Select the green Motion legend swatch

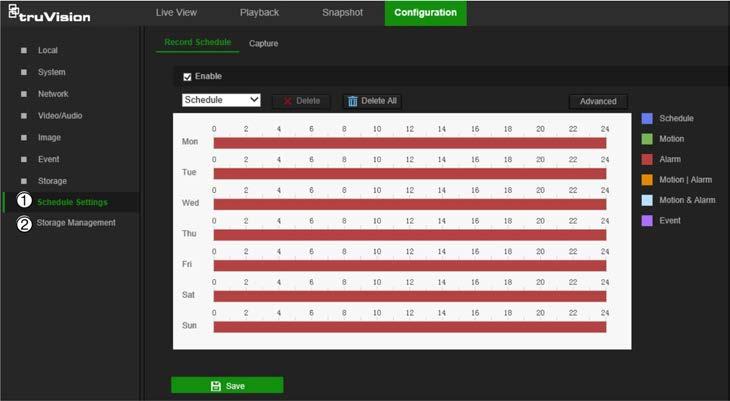pyautogui.click(x=647, y=139)
